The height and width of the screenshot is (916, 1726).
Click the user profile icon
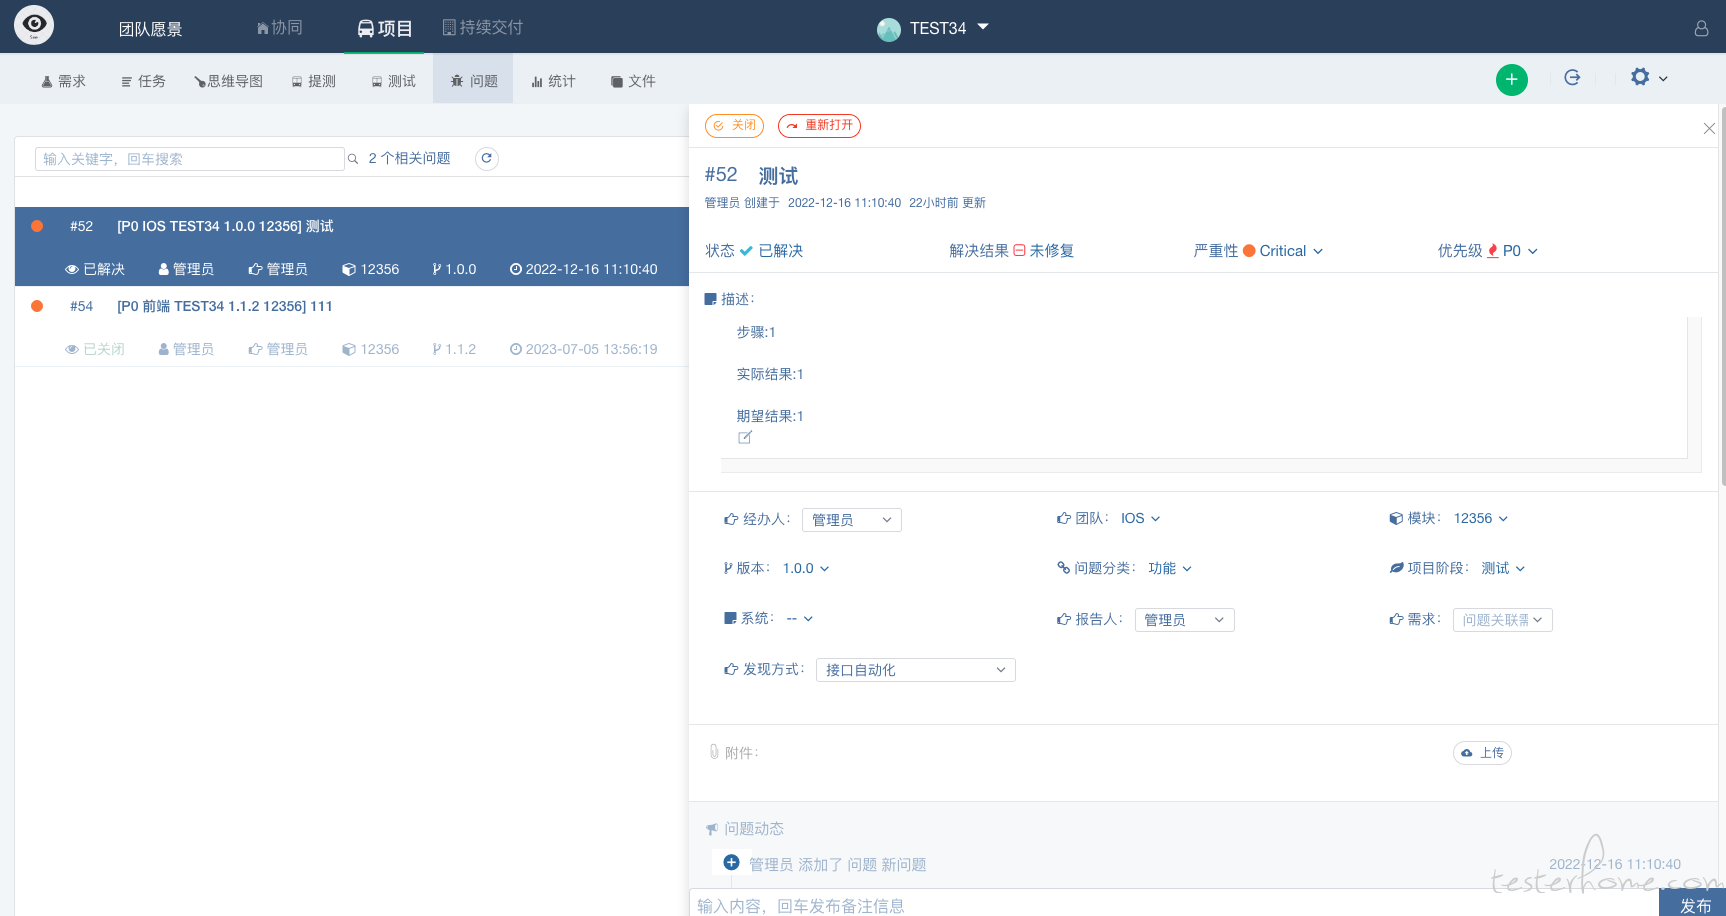click(x=1701, y=28)
